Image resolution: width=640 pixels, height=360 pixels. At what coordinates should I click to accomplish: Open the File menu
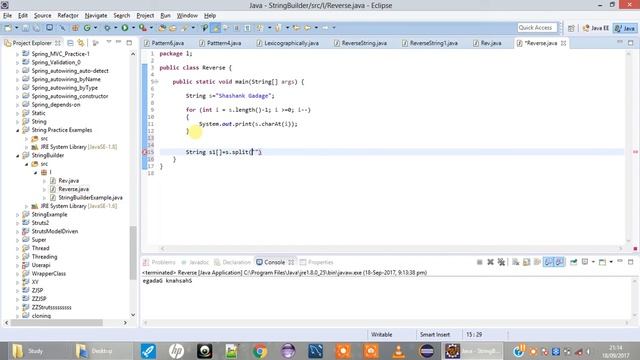point(7,16)
